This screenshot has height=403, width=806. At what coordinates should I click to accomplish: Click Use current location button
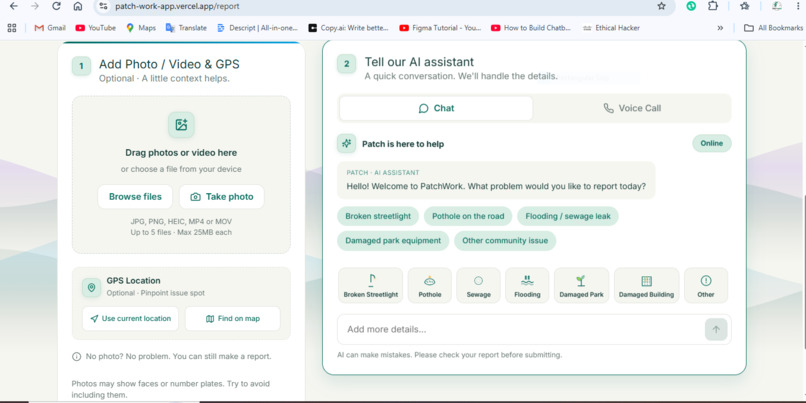point(131,319)
